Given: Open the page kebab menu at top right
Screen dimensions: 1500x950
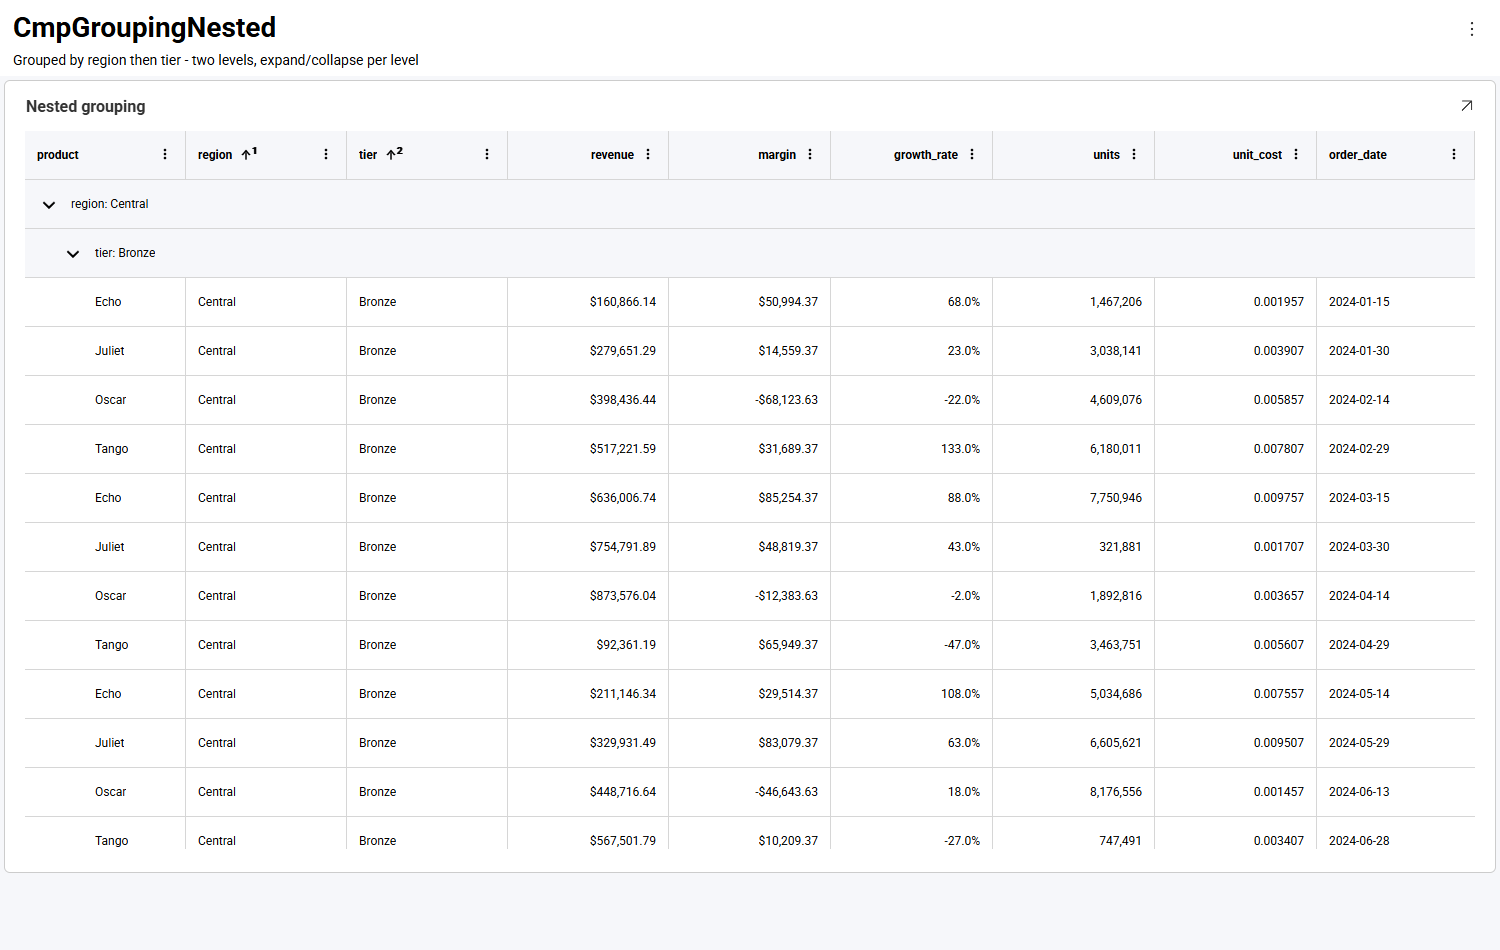Looking at the screenshot, I should pos(1471,29).
